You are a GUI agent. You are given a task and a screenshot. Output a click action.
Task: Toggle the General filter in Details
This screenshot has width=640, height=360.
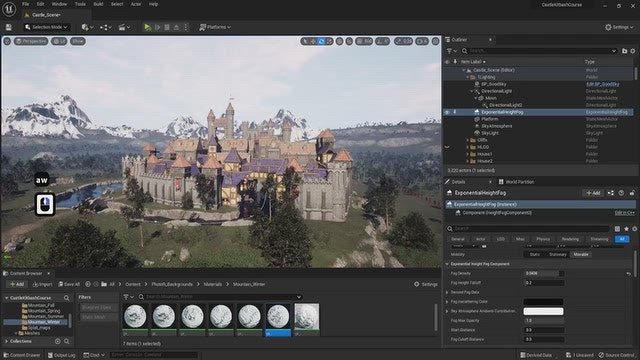point(458,239)
